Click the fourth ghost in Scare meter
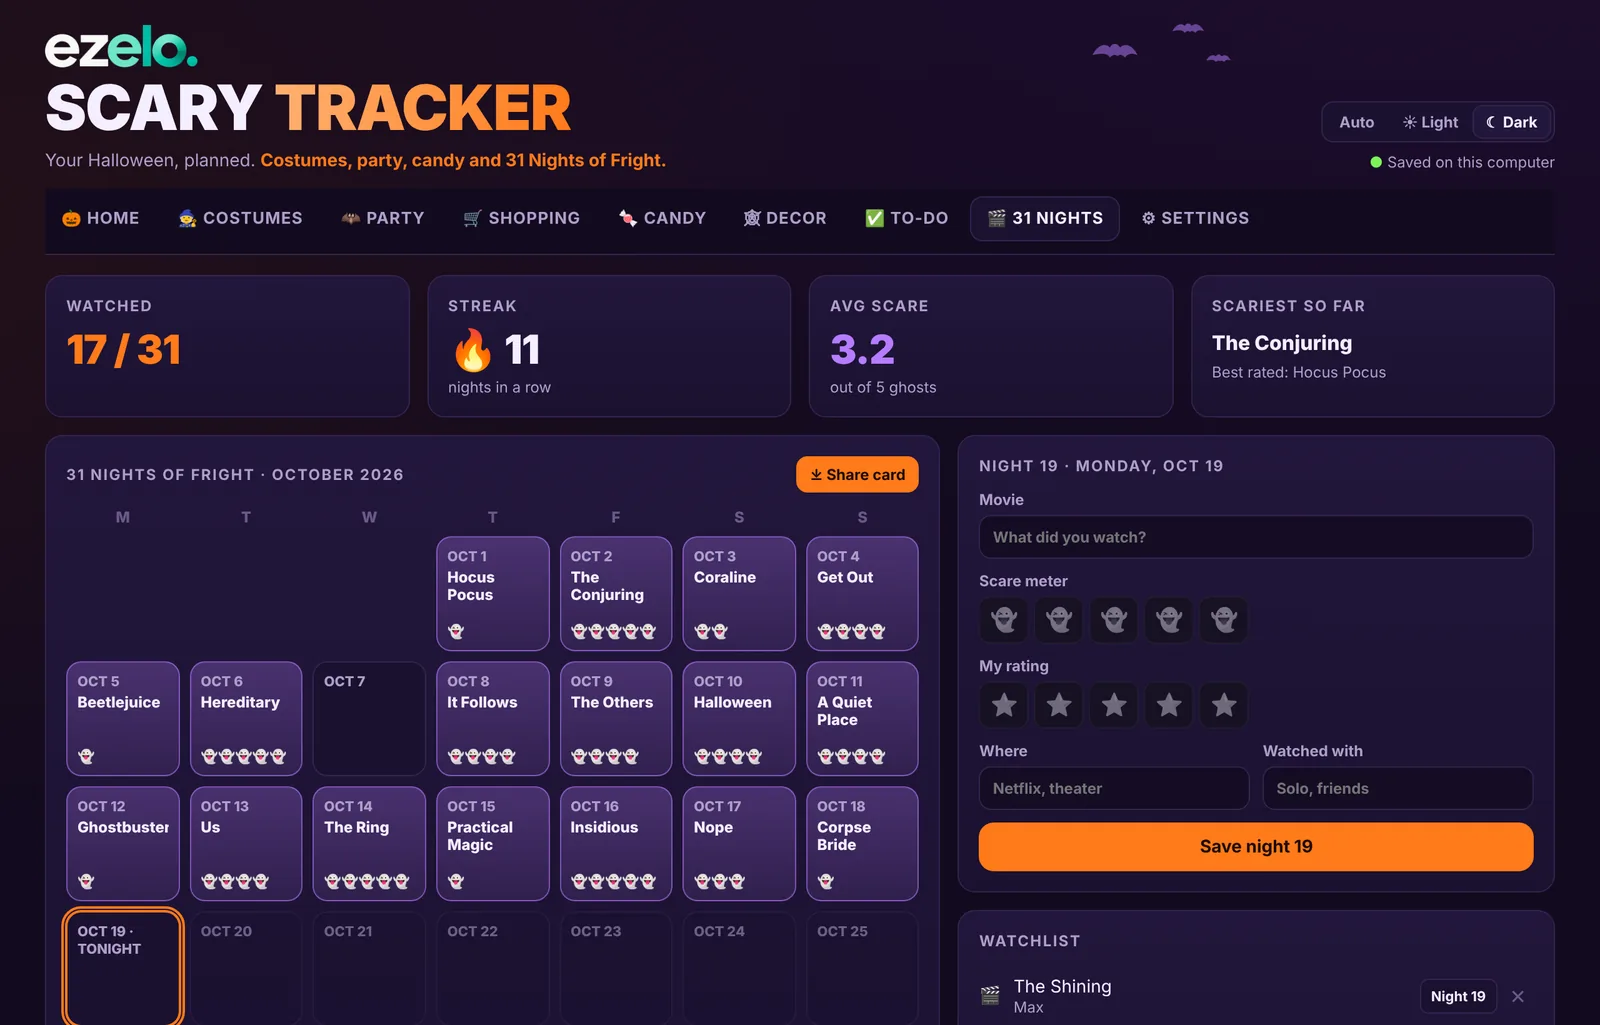The width and height of the screenshot is (1600, 1025). pyautogui.click(x=1169, y=620)
